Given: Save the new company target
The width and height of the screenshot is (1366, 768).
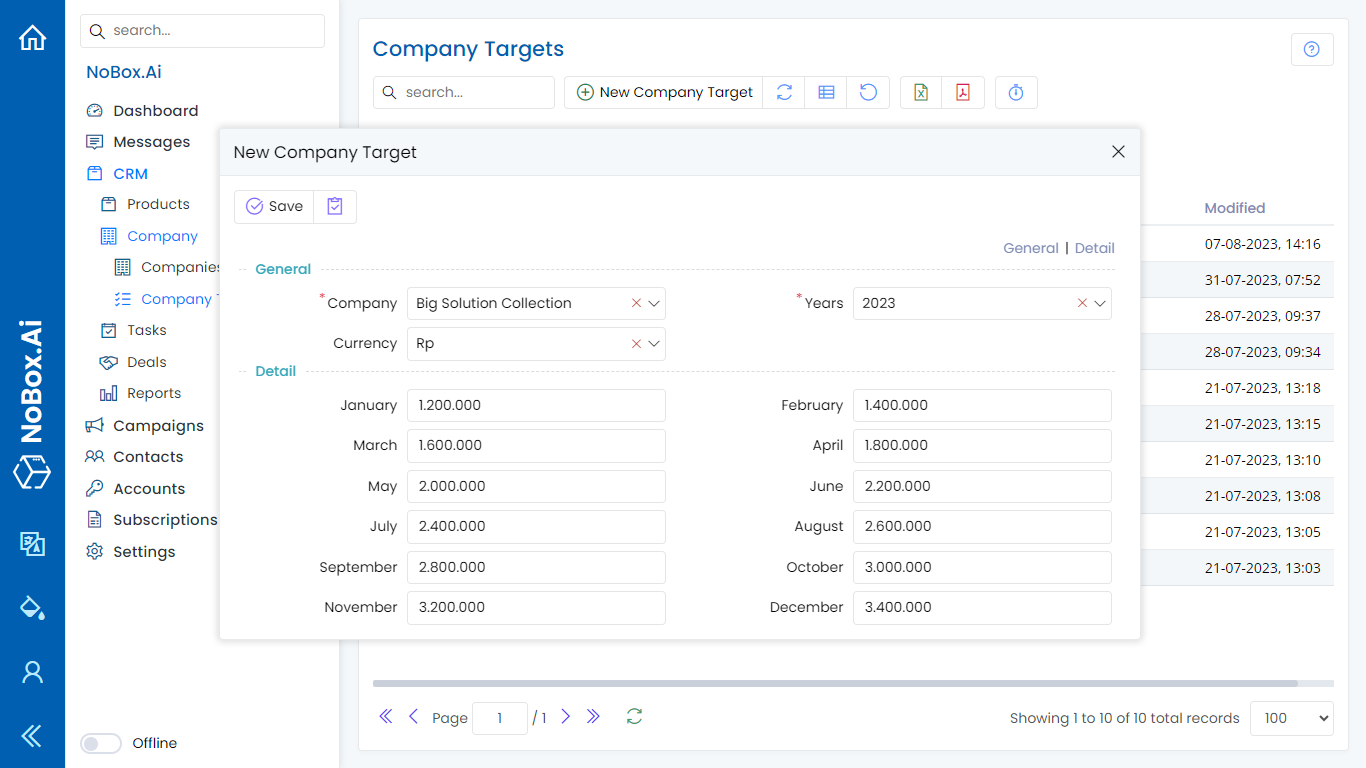Looking at the screenshot, I should click(x=275, y=206).
